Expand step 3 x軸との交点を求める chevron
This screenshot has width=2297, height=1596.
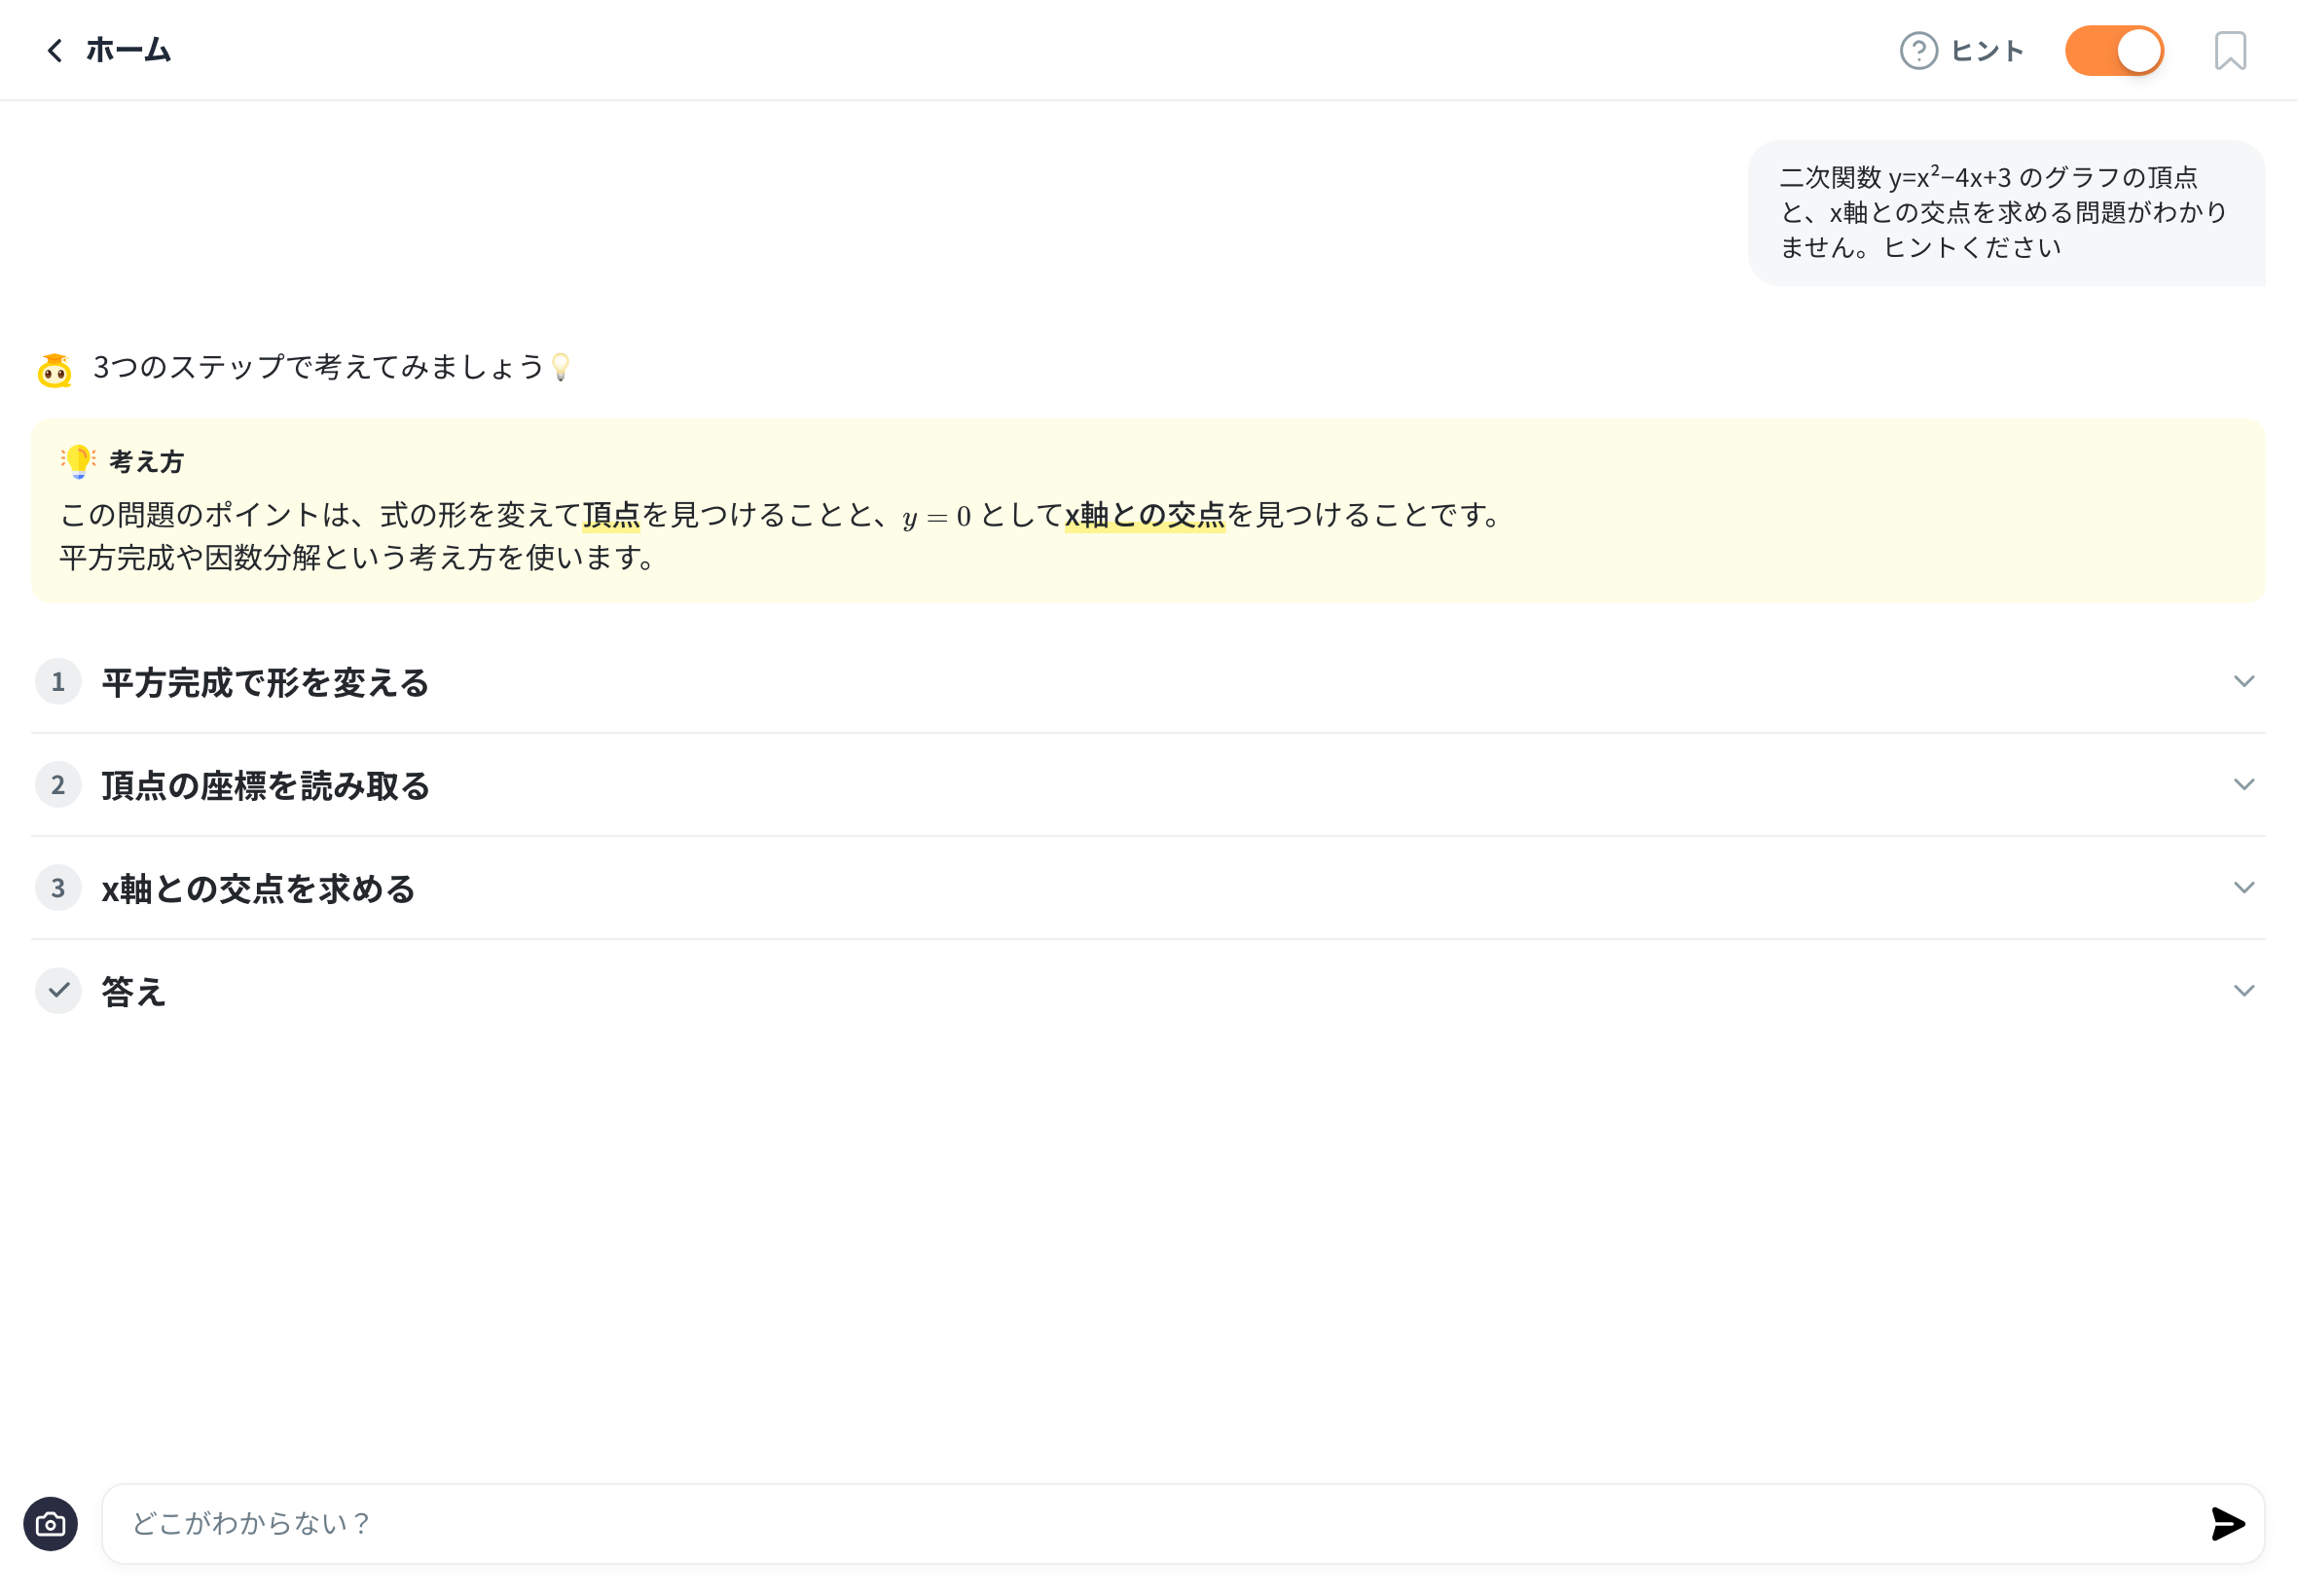[2243, 887]
